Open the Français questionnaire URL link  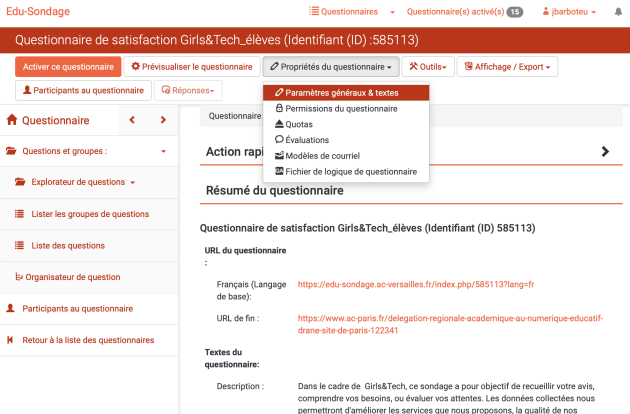(x=416, y=284)
